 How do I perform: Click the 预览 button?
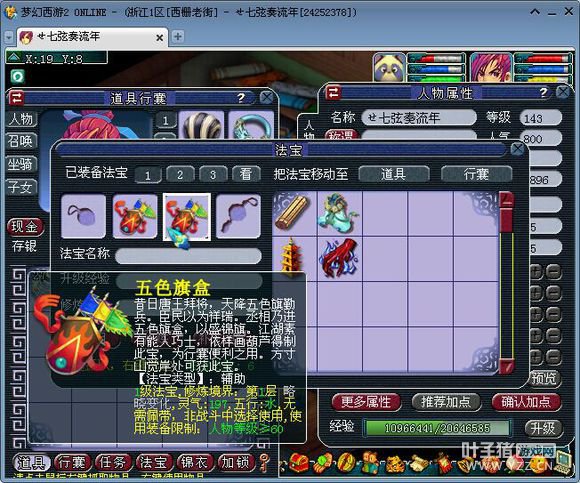[544, 379]
